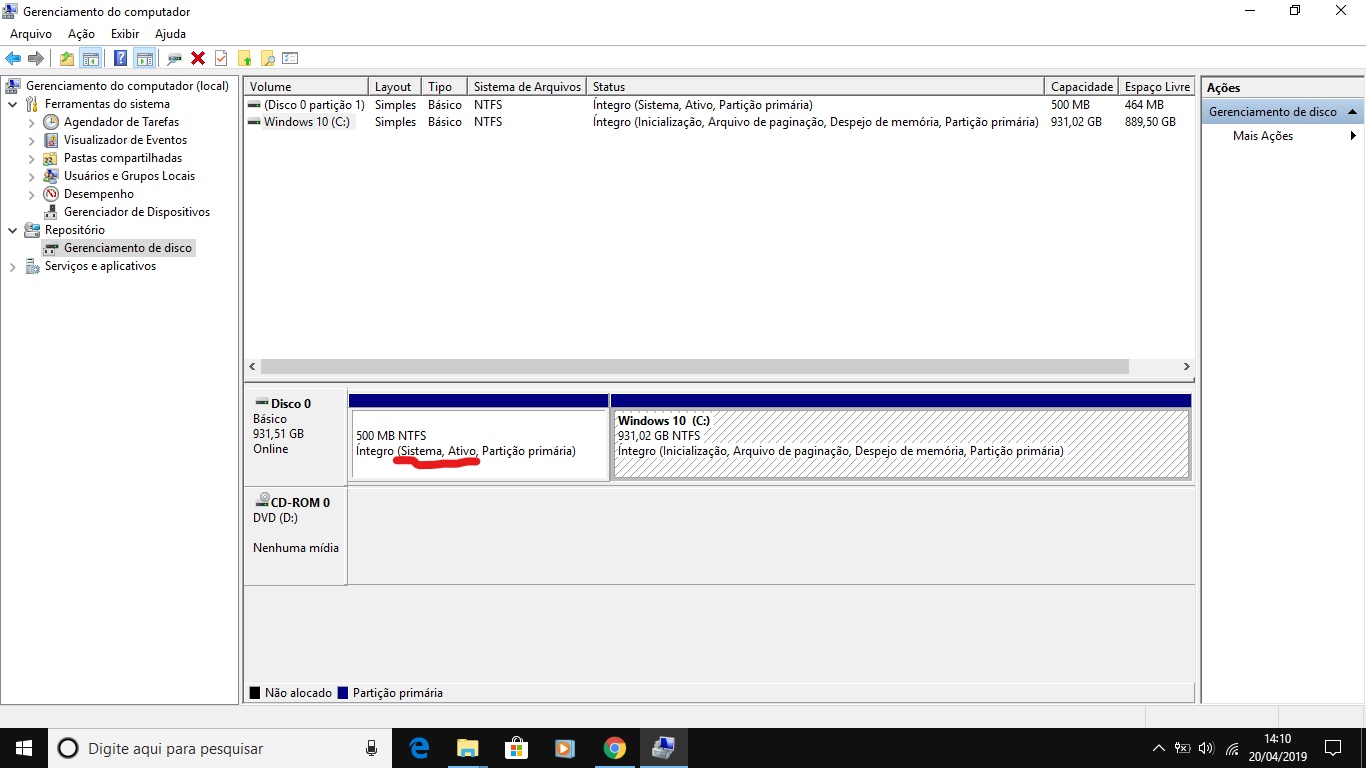Viewport: 1366px width, 768px height.
Task: Click the blue Back arrow in toolbar
Action: [13, 59]
